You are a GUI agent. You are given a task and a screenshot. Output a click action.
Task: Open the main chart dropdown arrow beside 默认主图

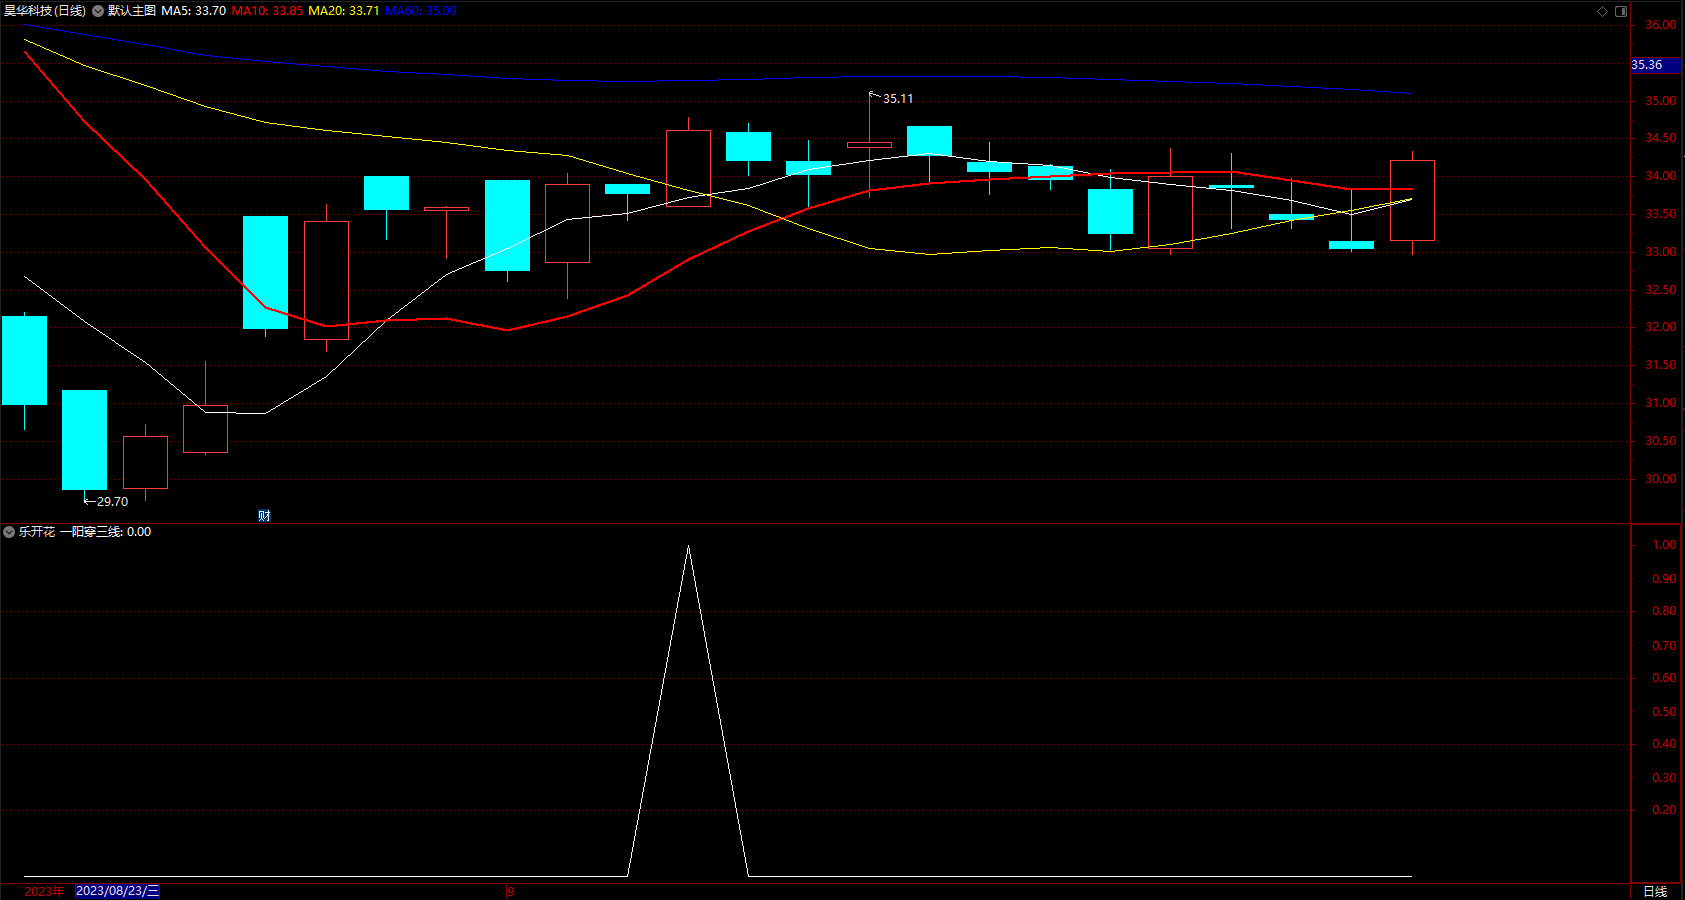(x=98, y=11)
